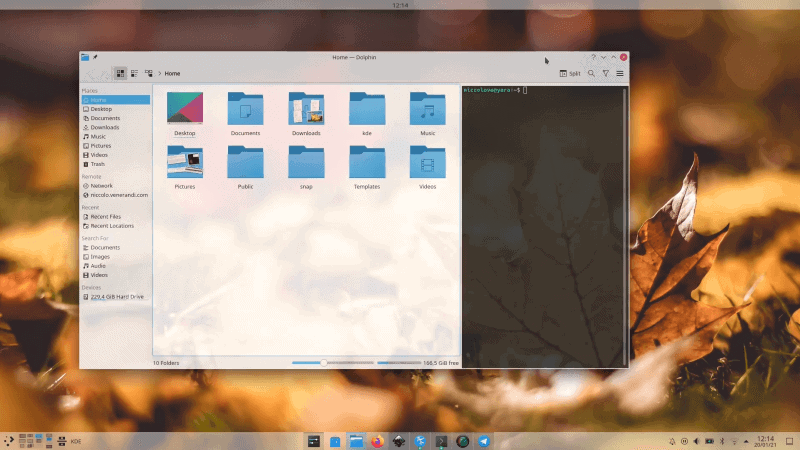Select Recent Files in sidebar
The width and height of the screenshot is (800, 450).
point(105,216)
